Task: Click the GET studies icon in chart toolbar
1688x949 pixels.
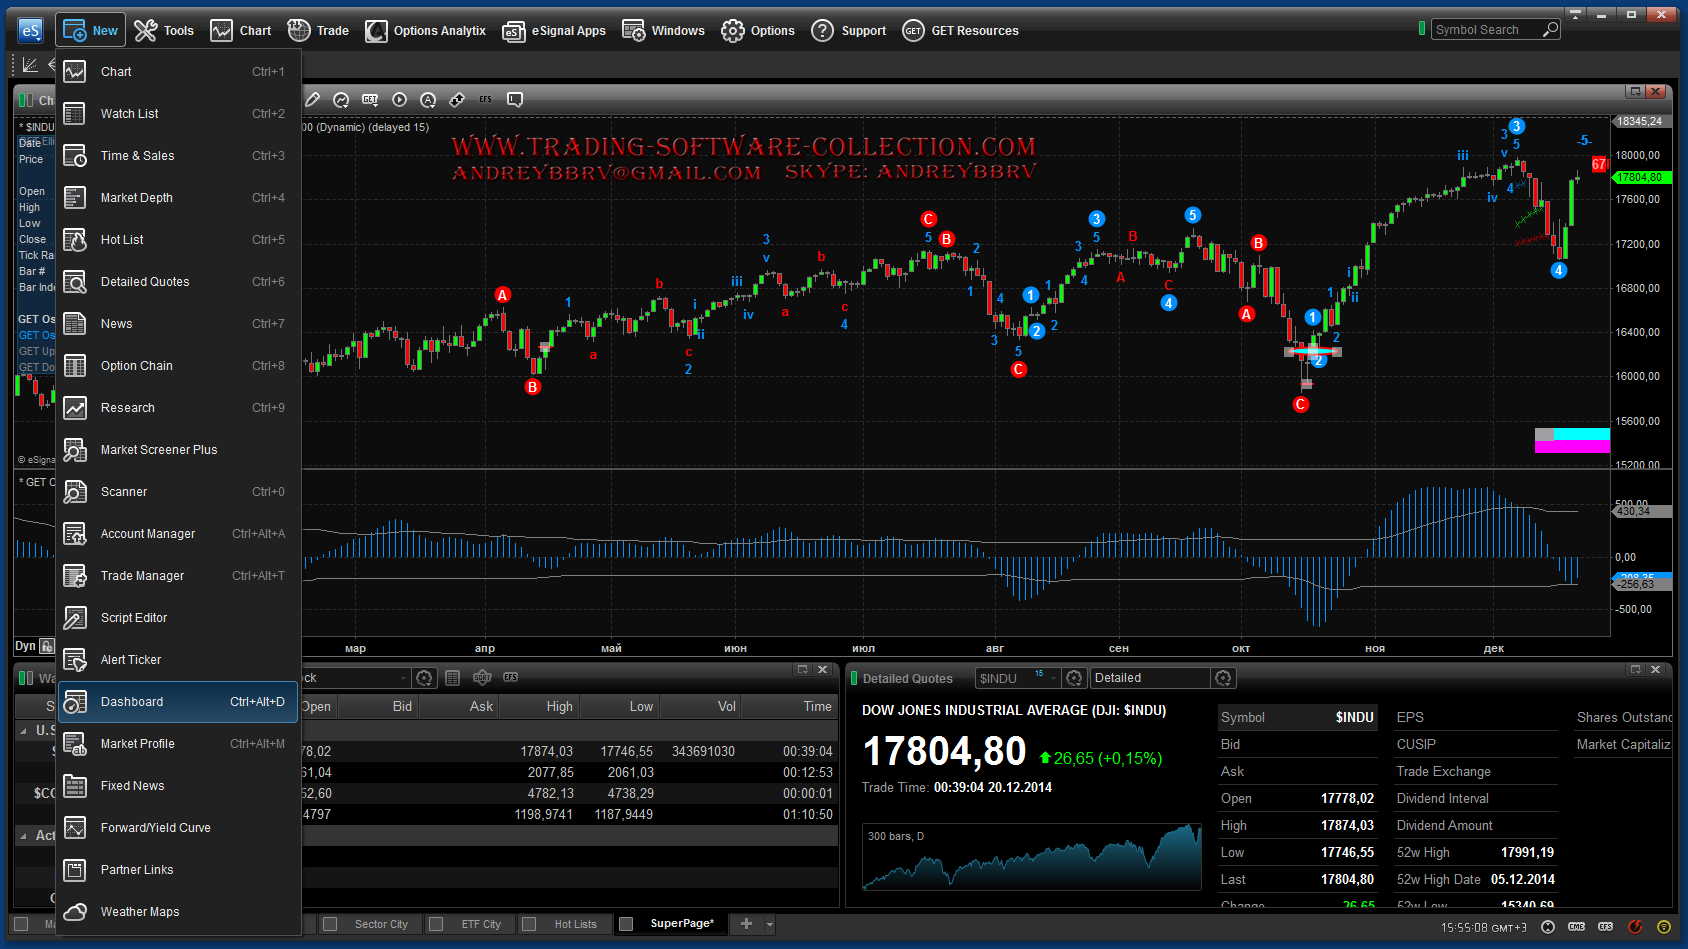Action: [370, 100]
